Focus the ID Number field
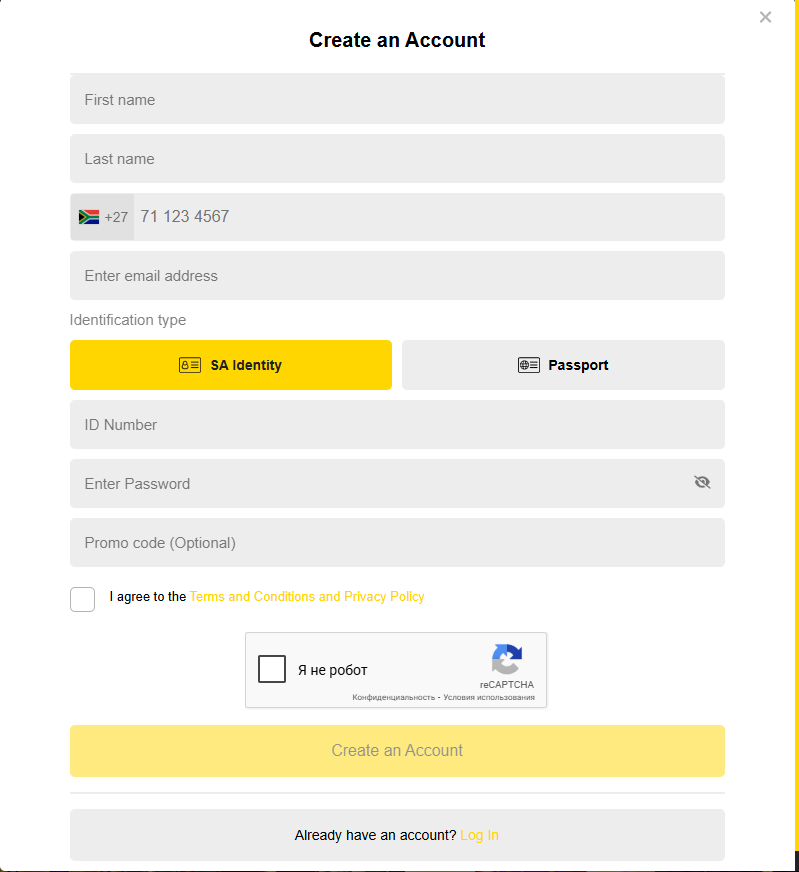The height and width of the screenshot is (872, 799). [397, 425]
